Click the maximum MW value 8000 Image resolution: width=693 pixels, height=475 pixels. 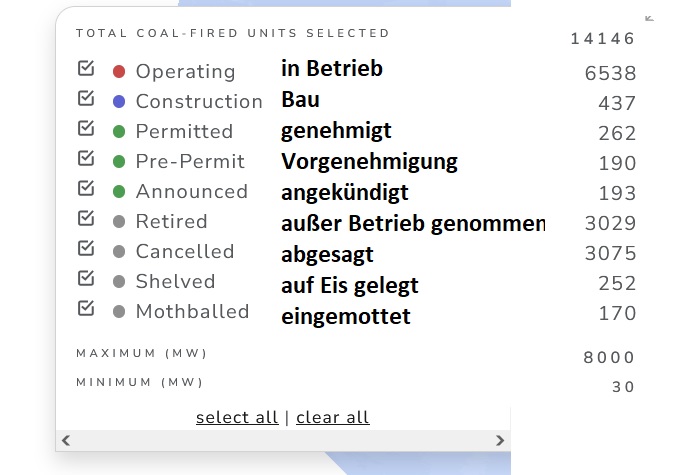pos(609,358)
